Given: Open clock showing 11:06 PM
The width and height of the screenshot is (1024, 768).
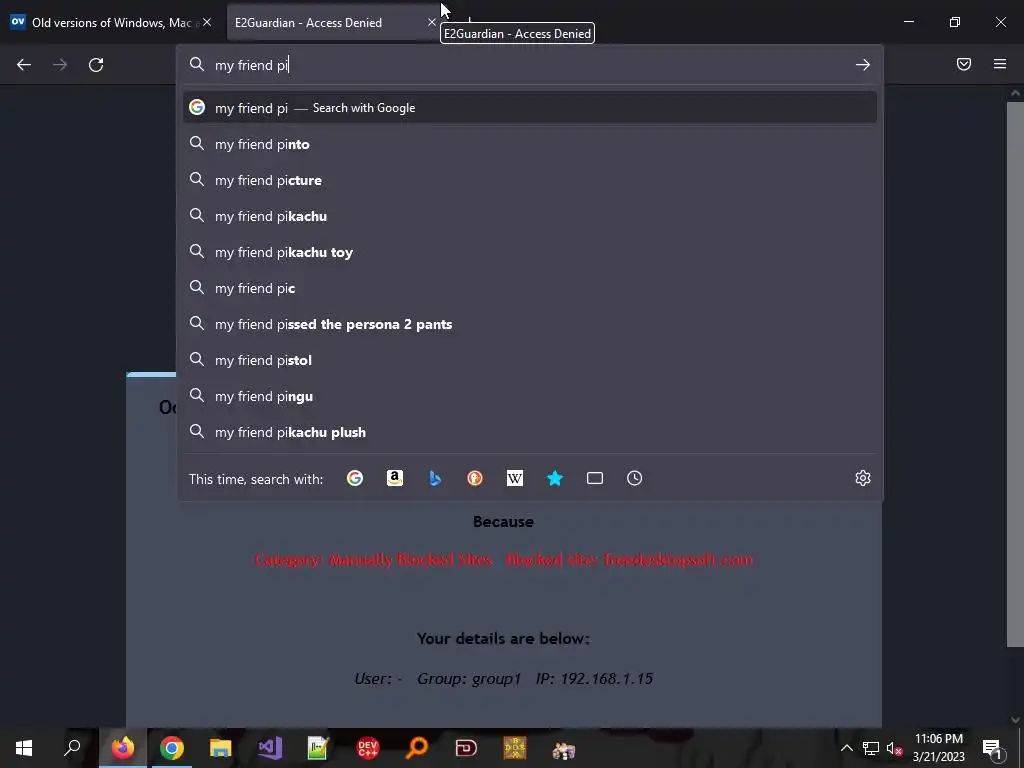Looking at the screenshot, I should [x=938, y=748].
